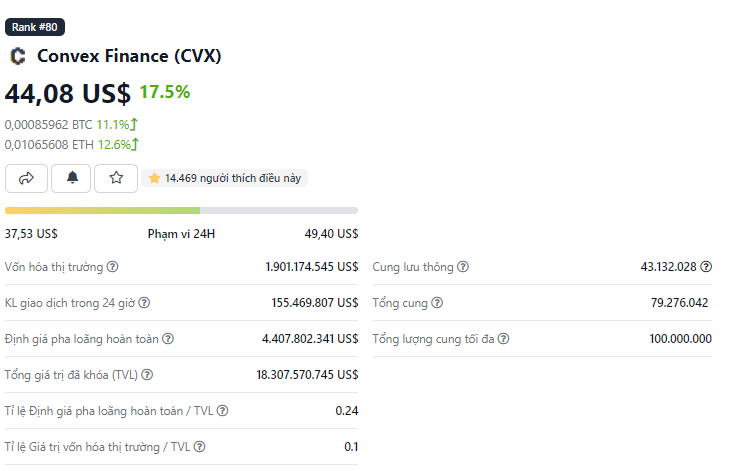Click the Rank #80 badge
The height and width of the screenshot is (471, 739).
tap(35, 27)
